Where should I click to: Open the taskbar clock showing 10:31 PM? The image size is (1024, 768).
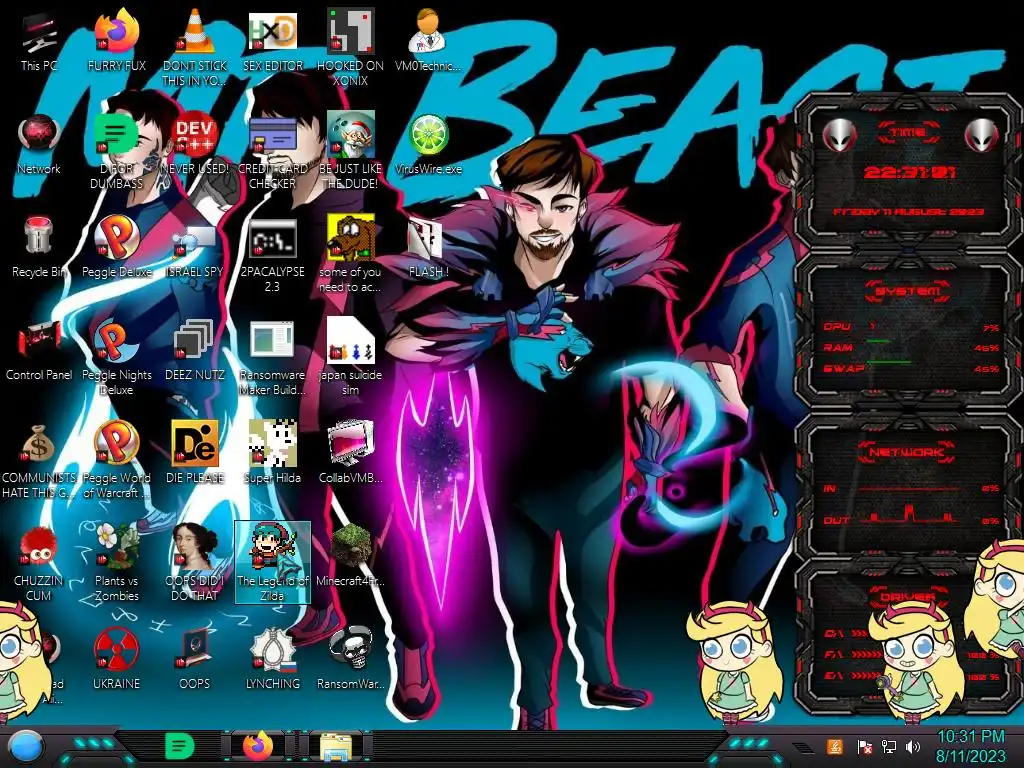(970, 746)
